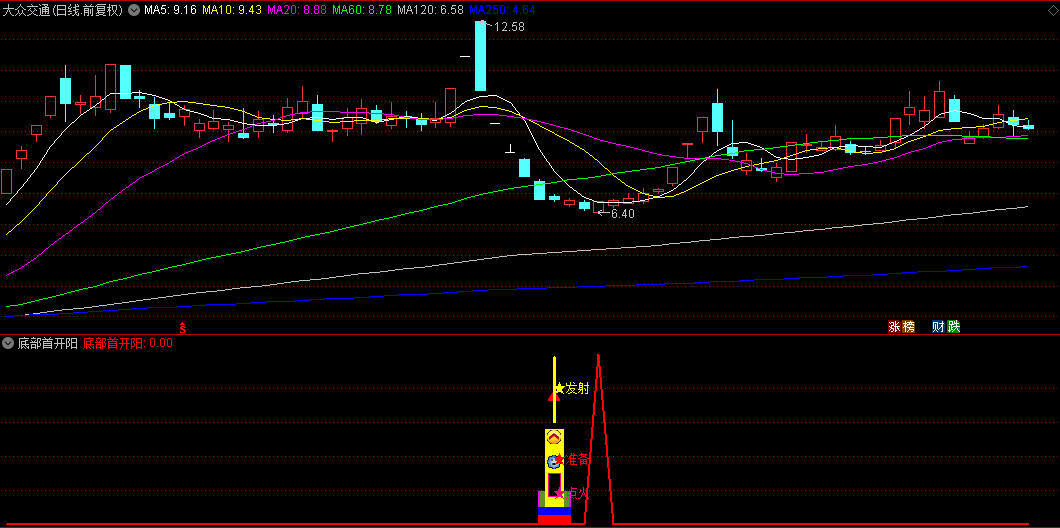The image size is (1060, 528).
Task: Click the 财 financial marker icon
Action: (x=938, y=326)
